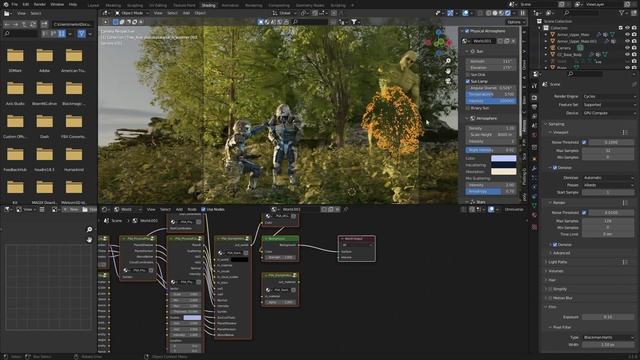Open the outliner filter dropdown
Image resolution: width=640 pixels, height=360 pixels.
[x=623, y=13]
